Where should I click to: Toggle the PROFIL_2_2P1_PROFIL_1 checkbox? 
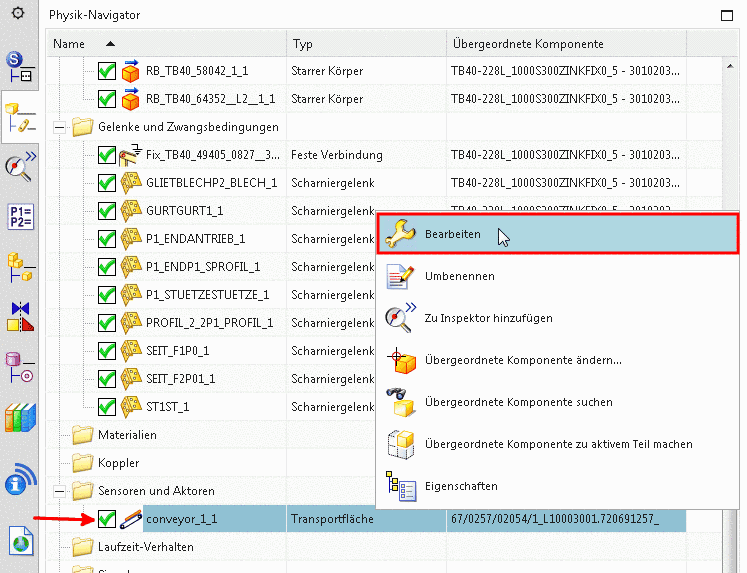point(107,323)
